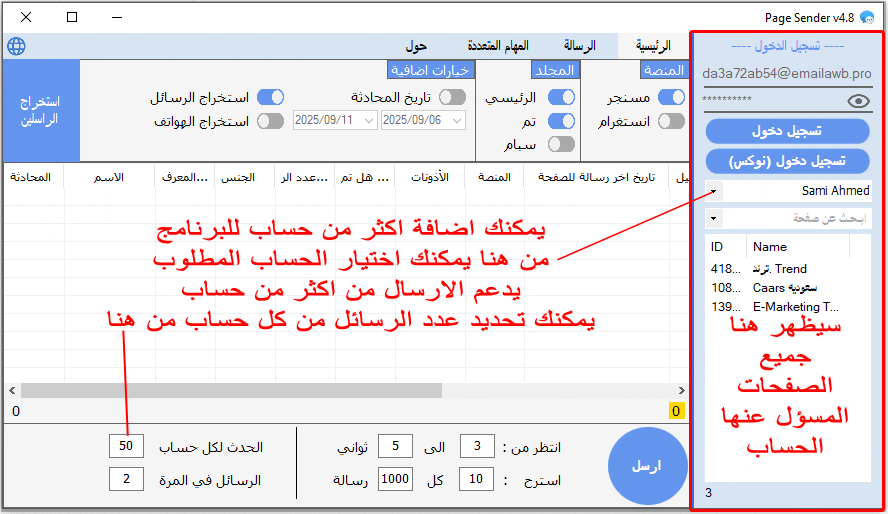Screen dimensions: 888x514
Task: Click the المحادثة column header
Action: 33,177
